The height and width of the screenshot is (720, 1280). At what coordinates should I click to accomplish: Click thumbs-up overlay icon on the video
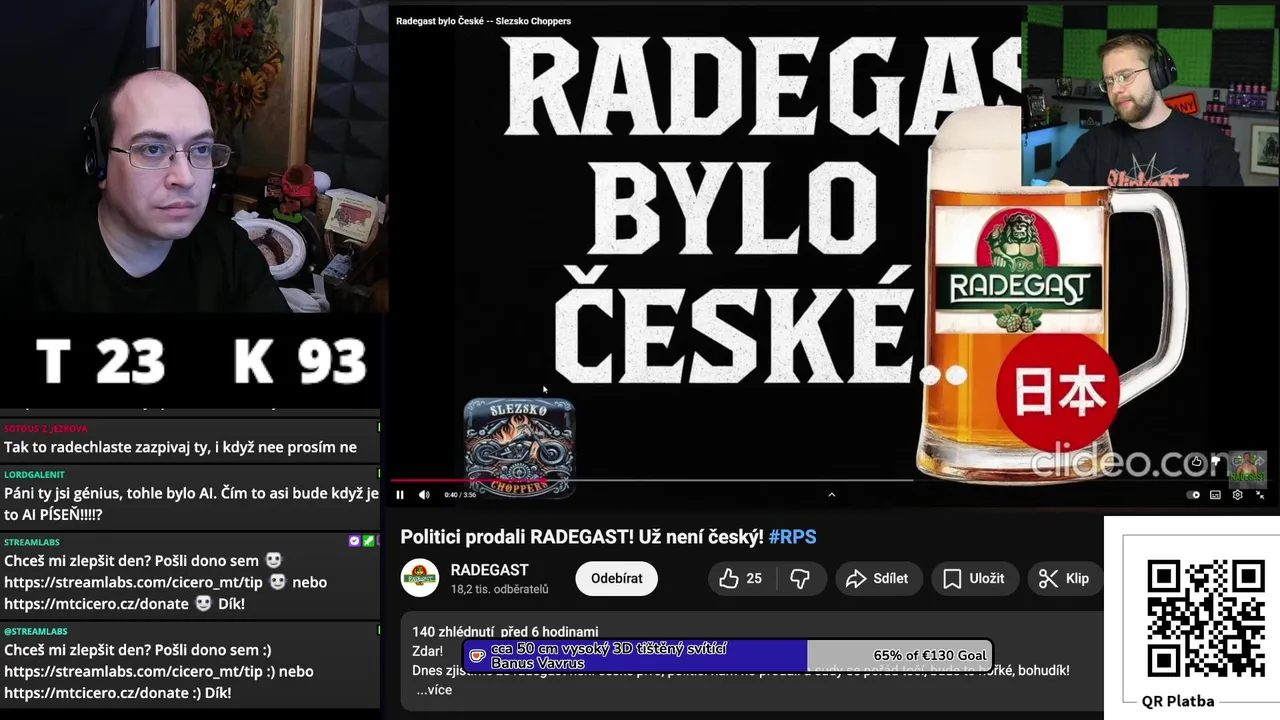click(x=1197, y=462)
